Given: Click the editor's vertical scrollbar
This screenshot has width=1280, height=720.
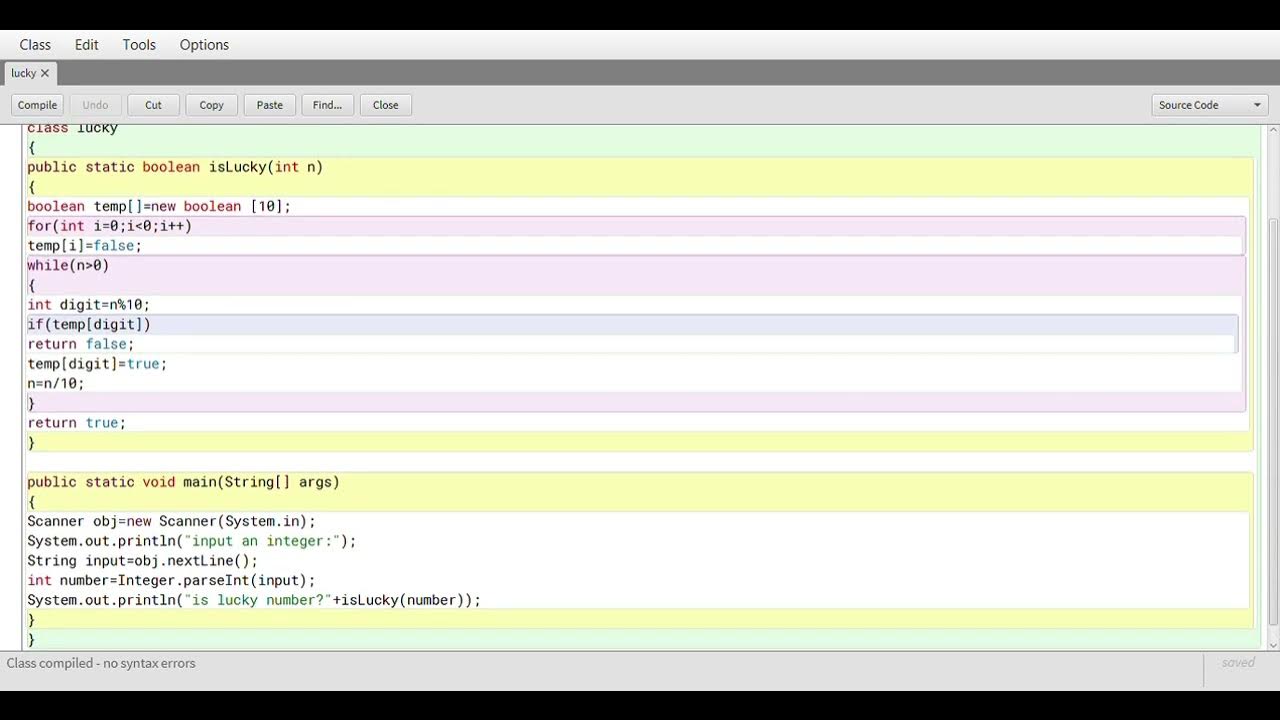Looking at the screenshot, I should click(x=1273, y=420).
